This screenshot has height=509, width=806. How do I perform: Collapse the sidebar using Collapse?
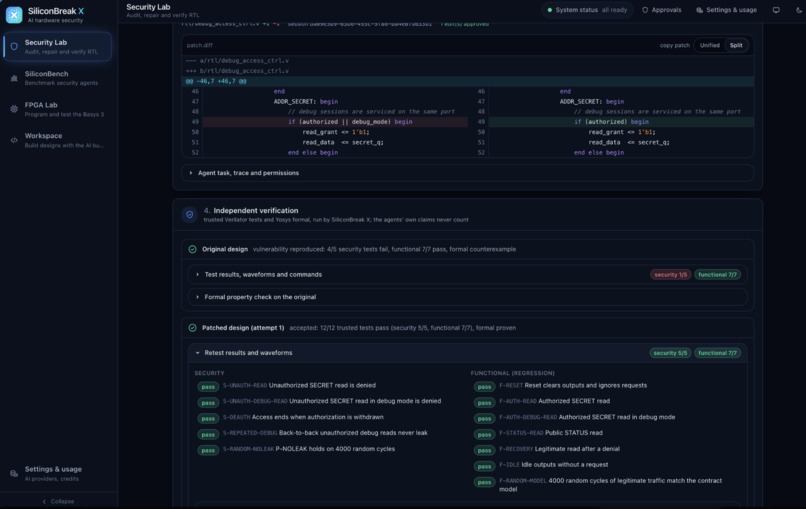[58, 501]
